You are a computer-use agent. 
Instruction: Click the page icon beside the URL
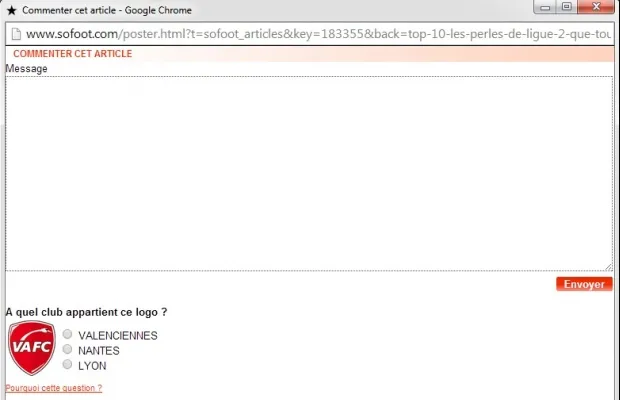(15, 33)
